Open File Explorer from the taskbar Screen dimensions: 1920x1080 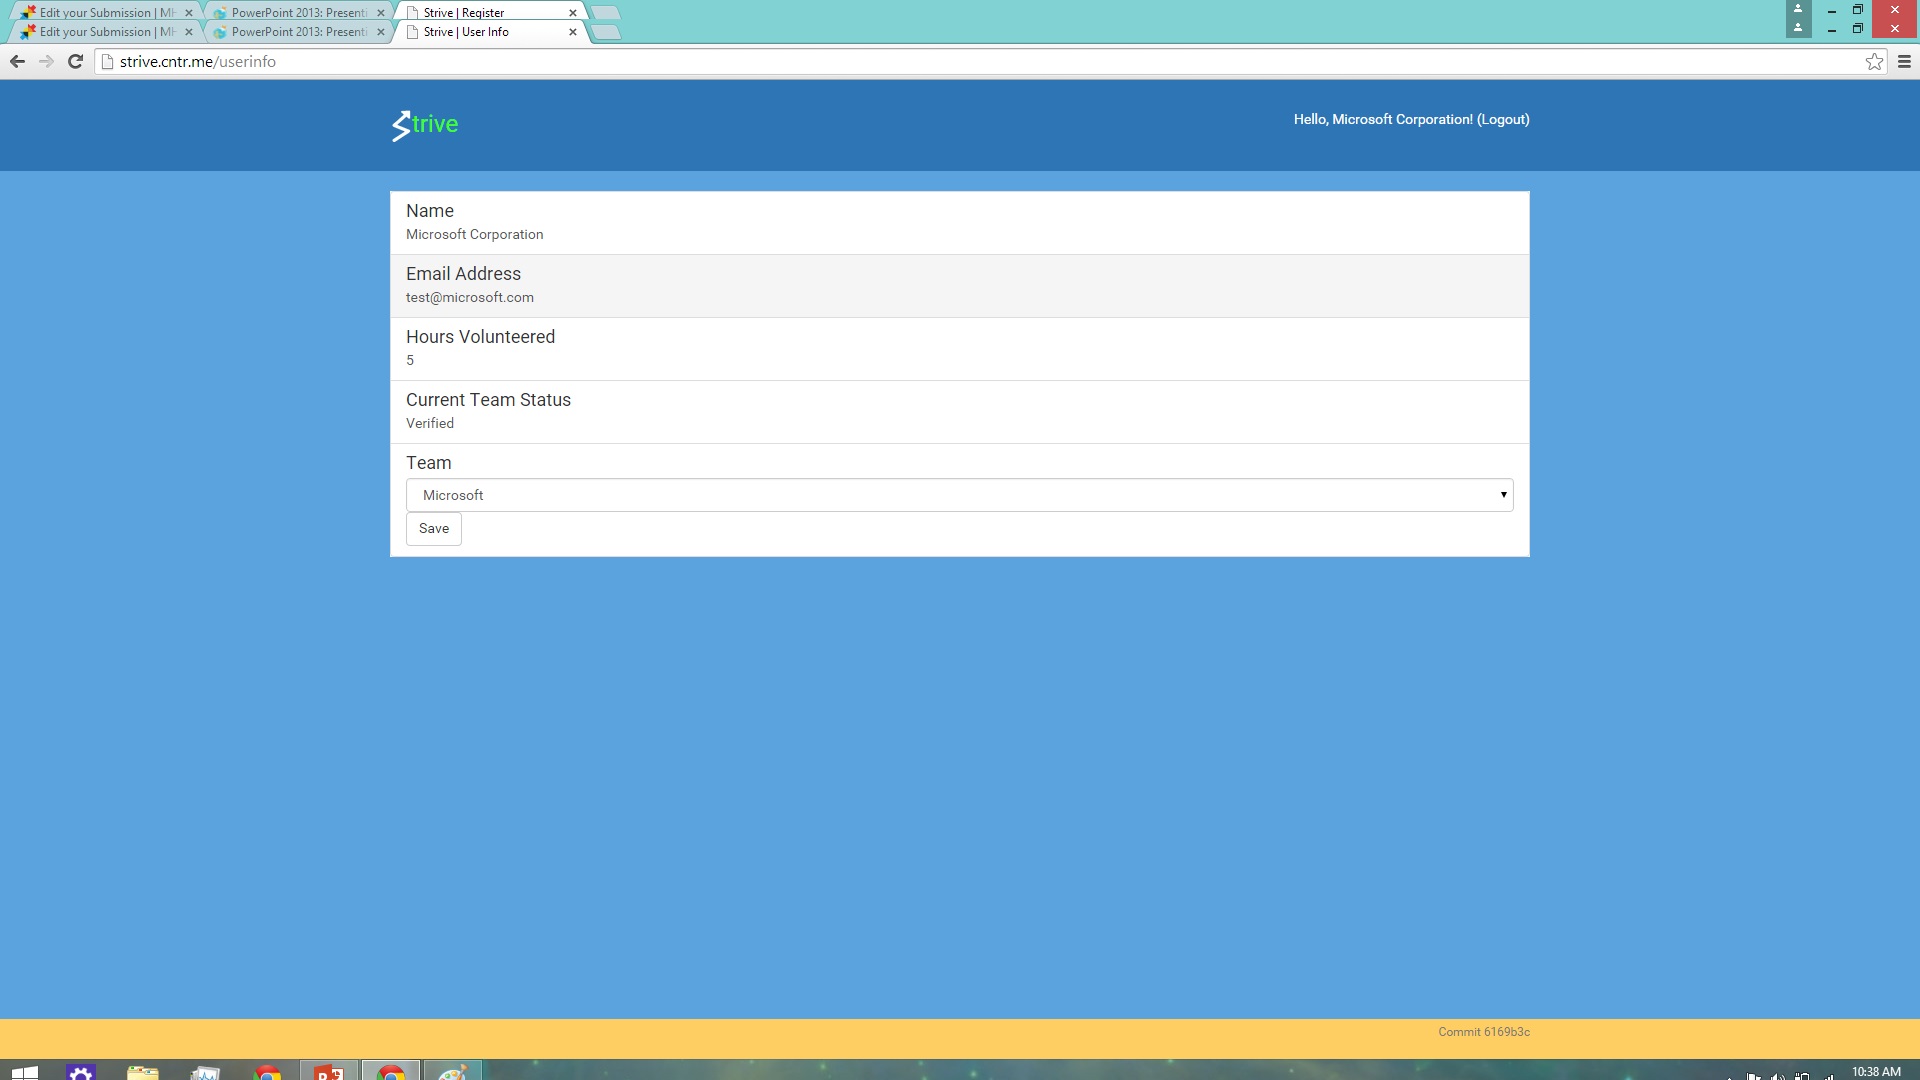pyautogui.click(x=143, y=1072)
